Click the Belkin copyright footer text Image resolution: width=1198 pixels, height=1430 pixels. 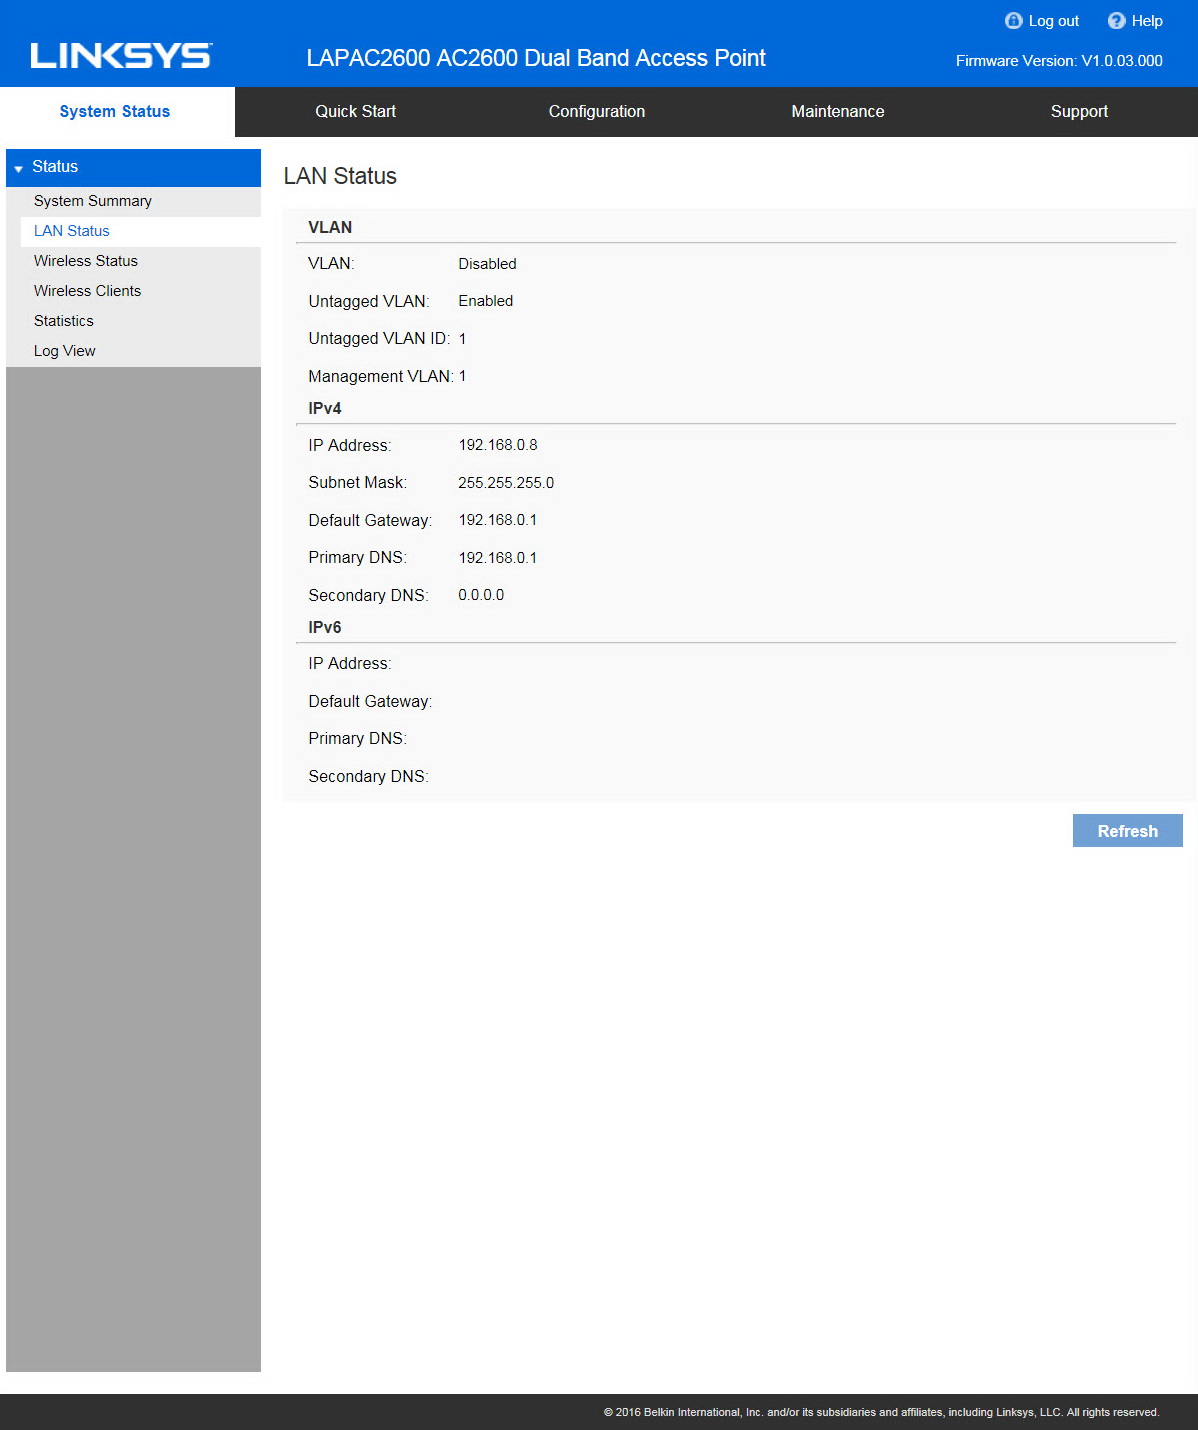[881, 1412]
